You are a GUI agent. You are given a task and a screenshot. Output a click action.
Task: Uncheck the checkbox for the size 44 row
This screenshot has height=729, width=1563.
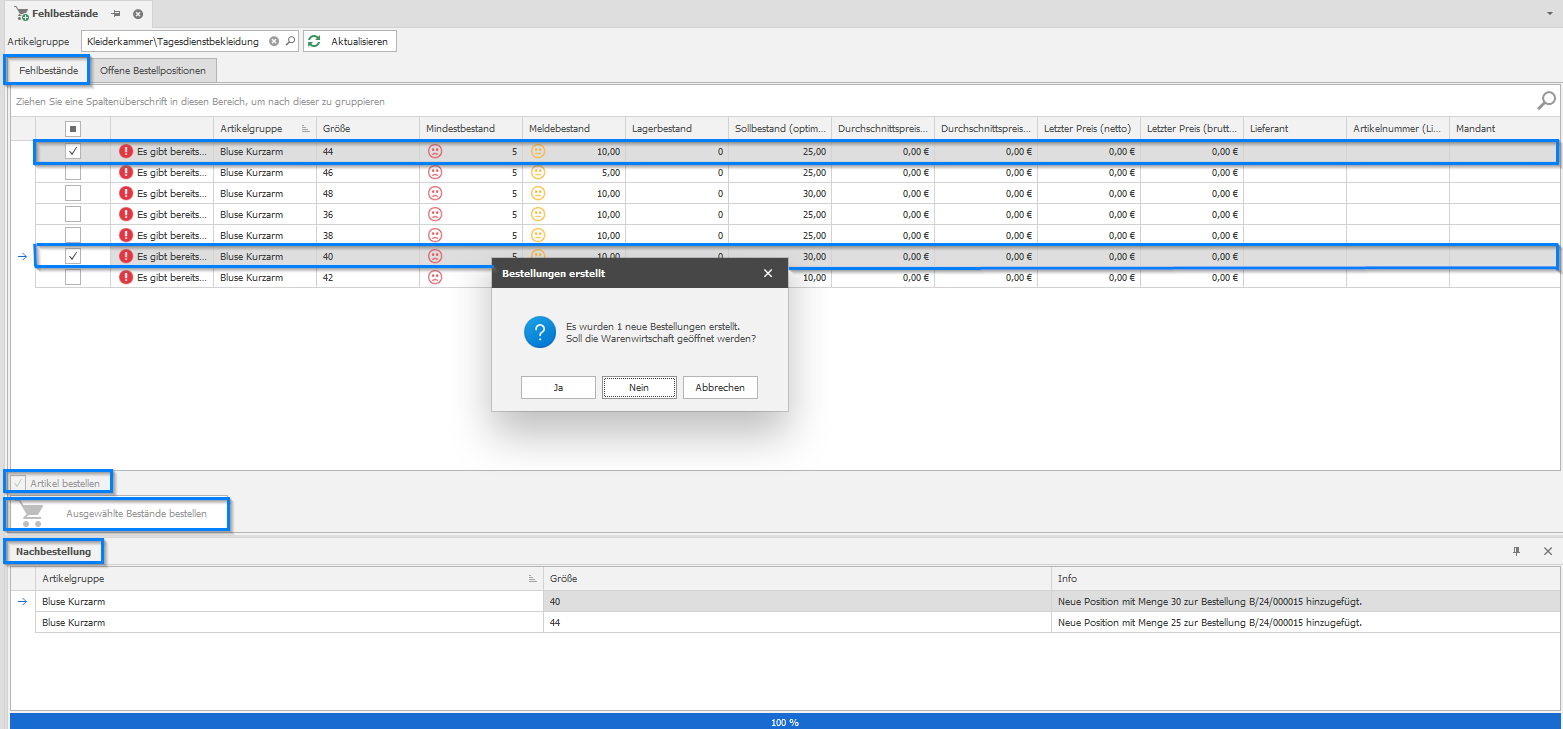(73, 151)
